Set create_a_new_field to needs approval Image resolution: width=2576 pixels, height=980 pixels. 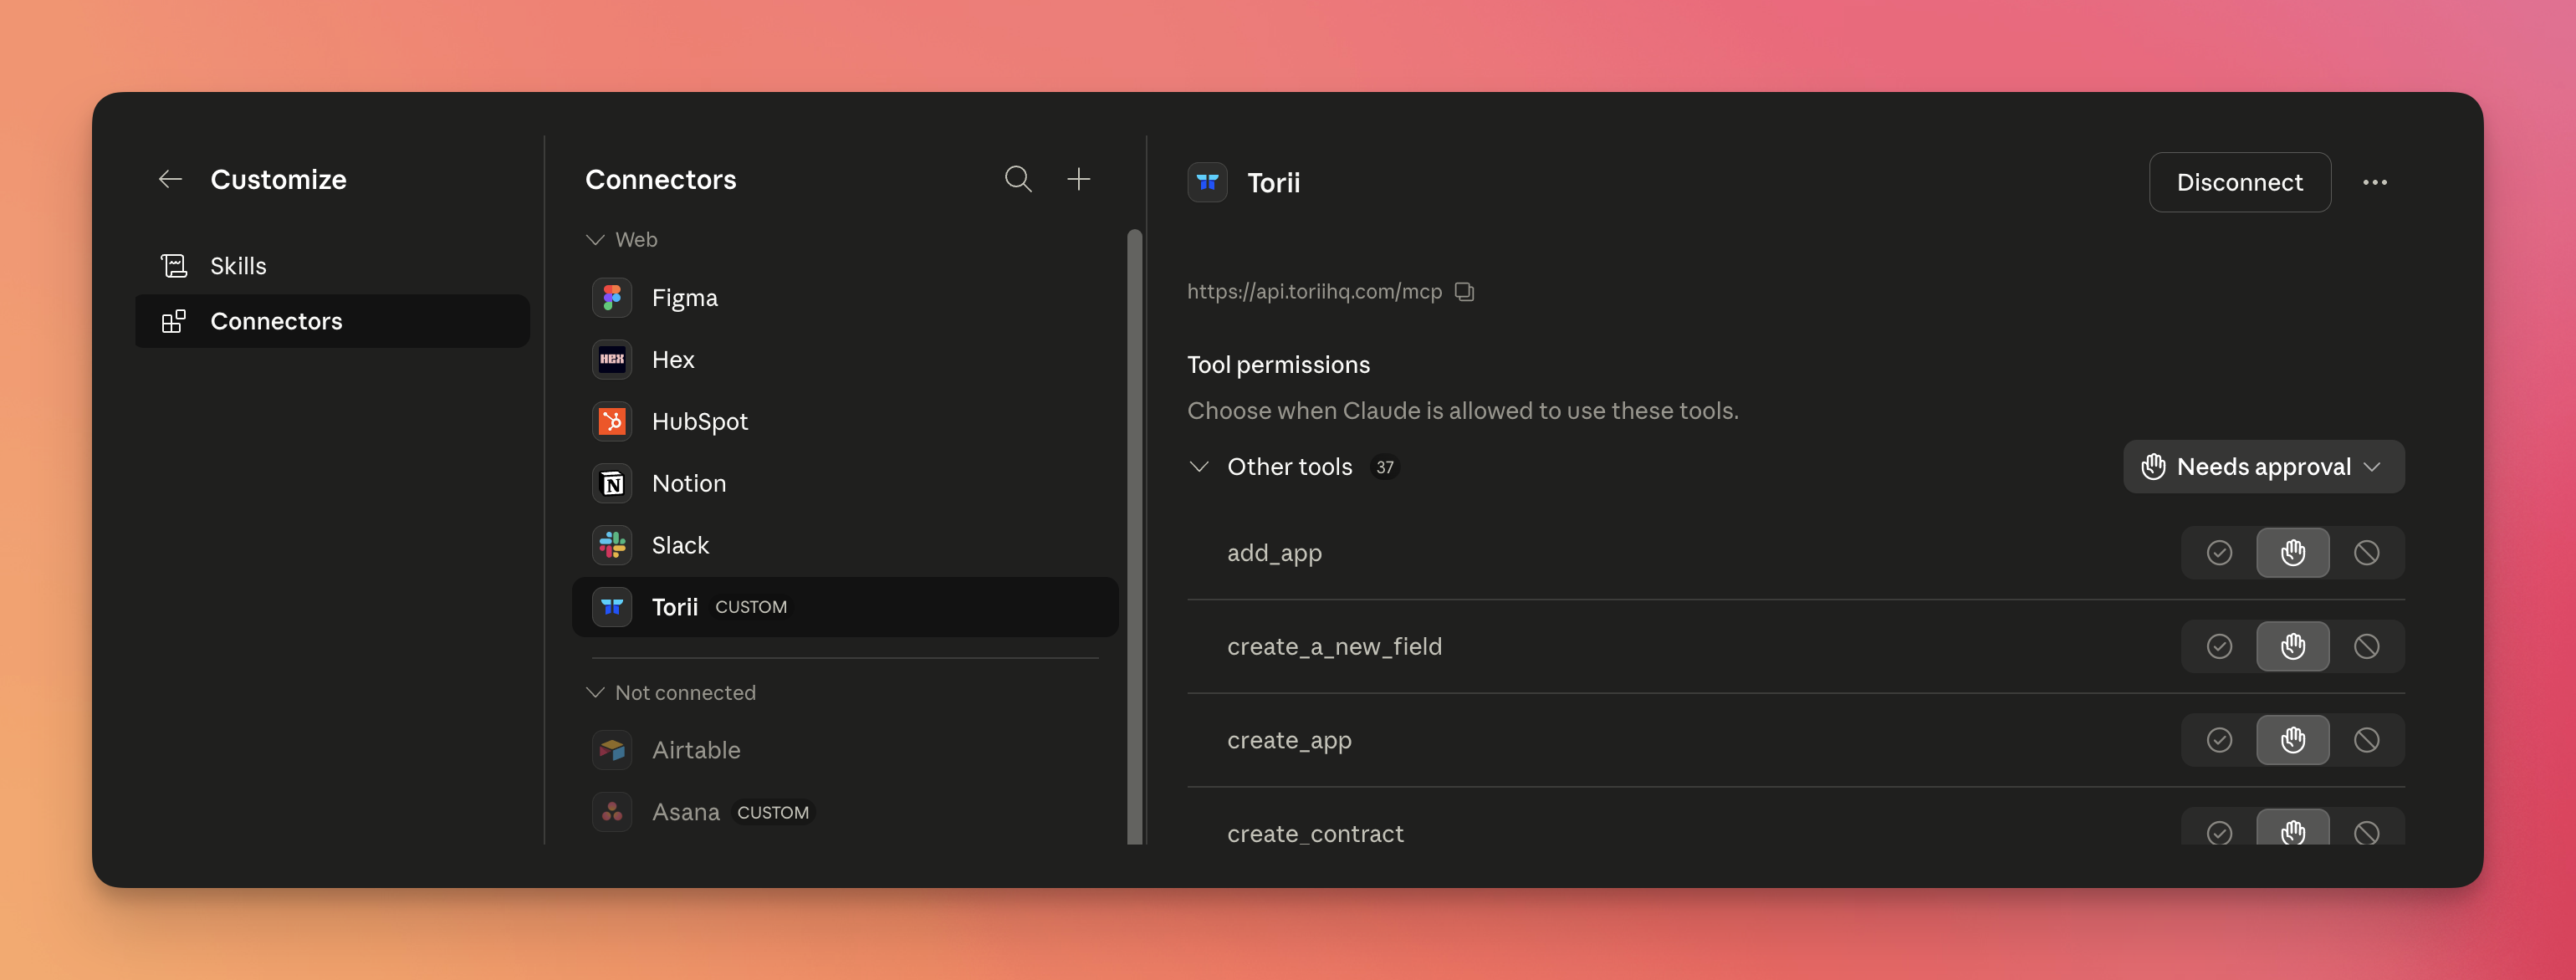2293,647
